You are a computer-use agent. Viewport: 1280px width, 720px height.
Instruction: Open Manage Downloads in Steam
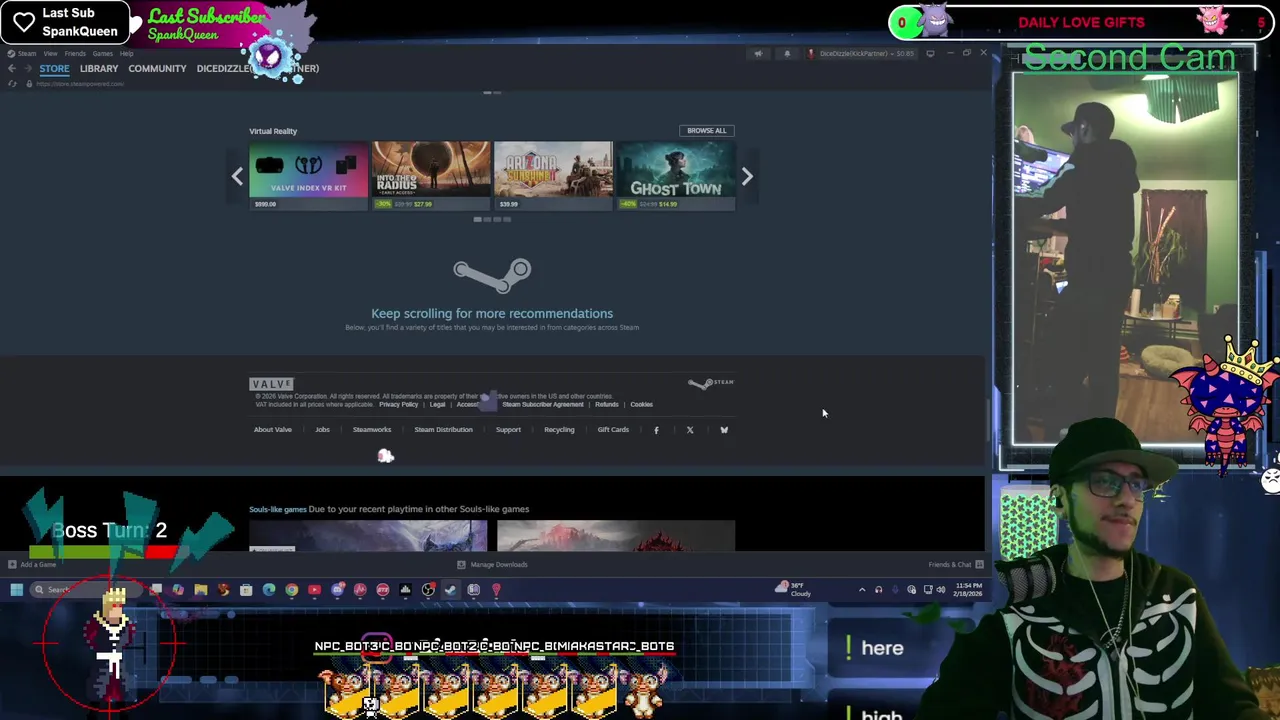pyautogui.click(x=492, y=564)
